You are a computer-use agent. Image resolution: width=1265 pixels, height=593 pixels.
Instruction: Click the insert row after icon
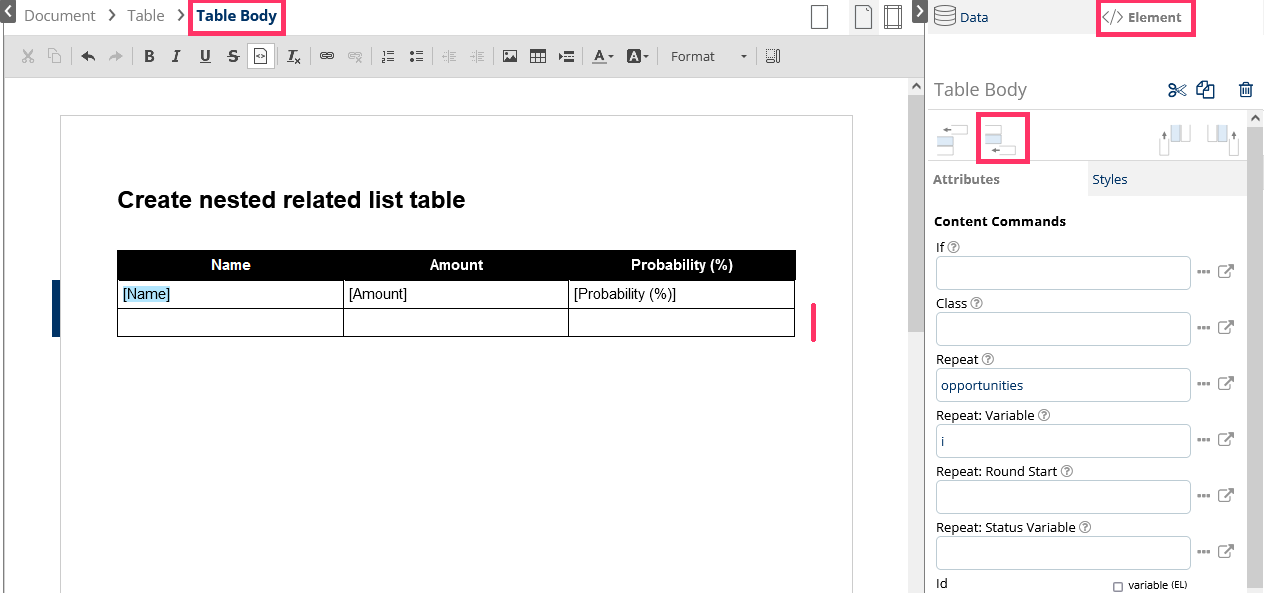click(1000, 138)
